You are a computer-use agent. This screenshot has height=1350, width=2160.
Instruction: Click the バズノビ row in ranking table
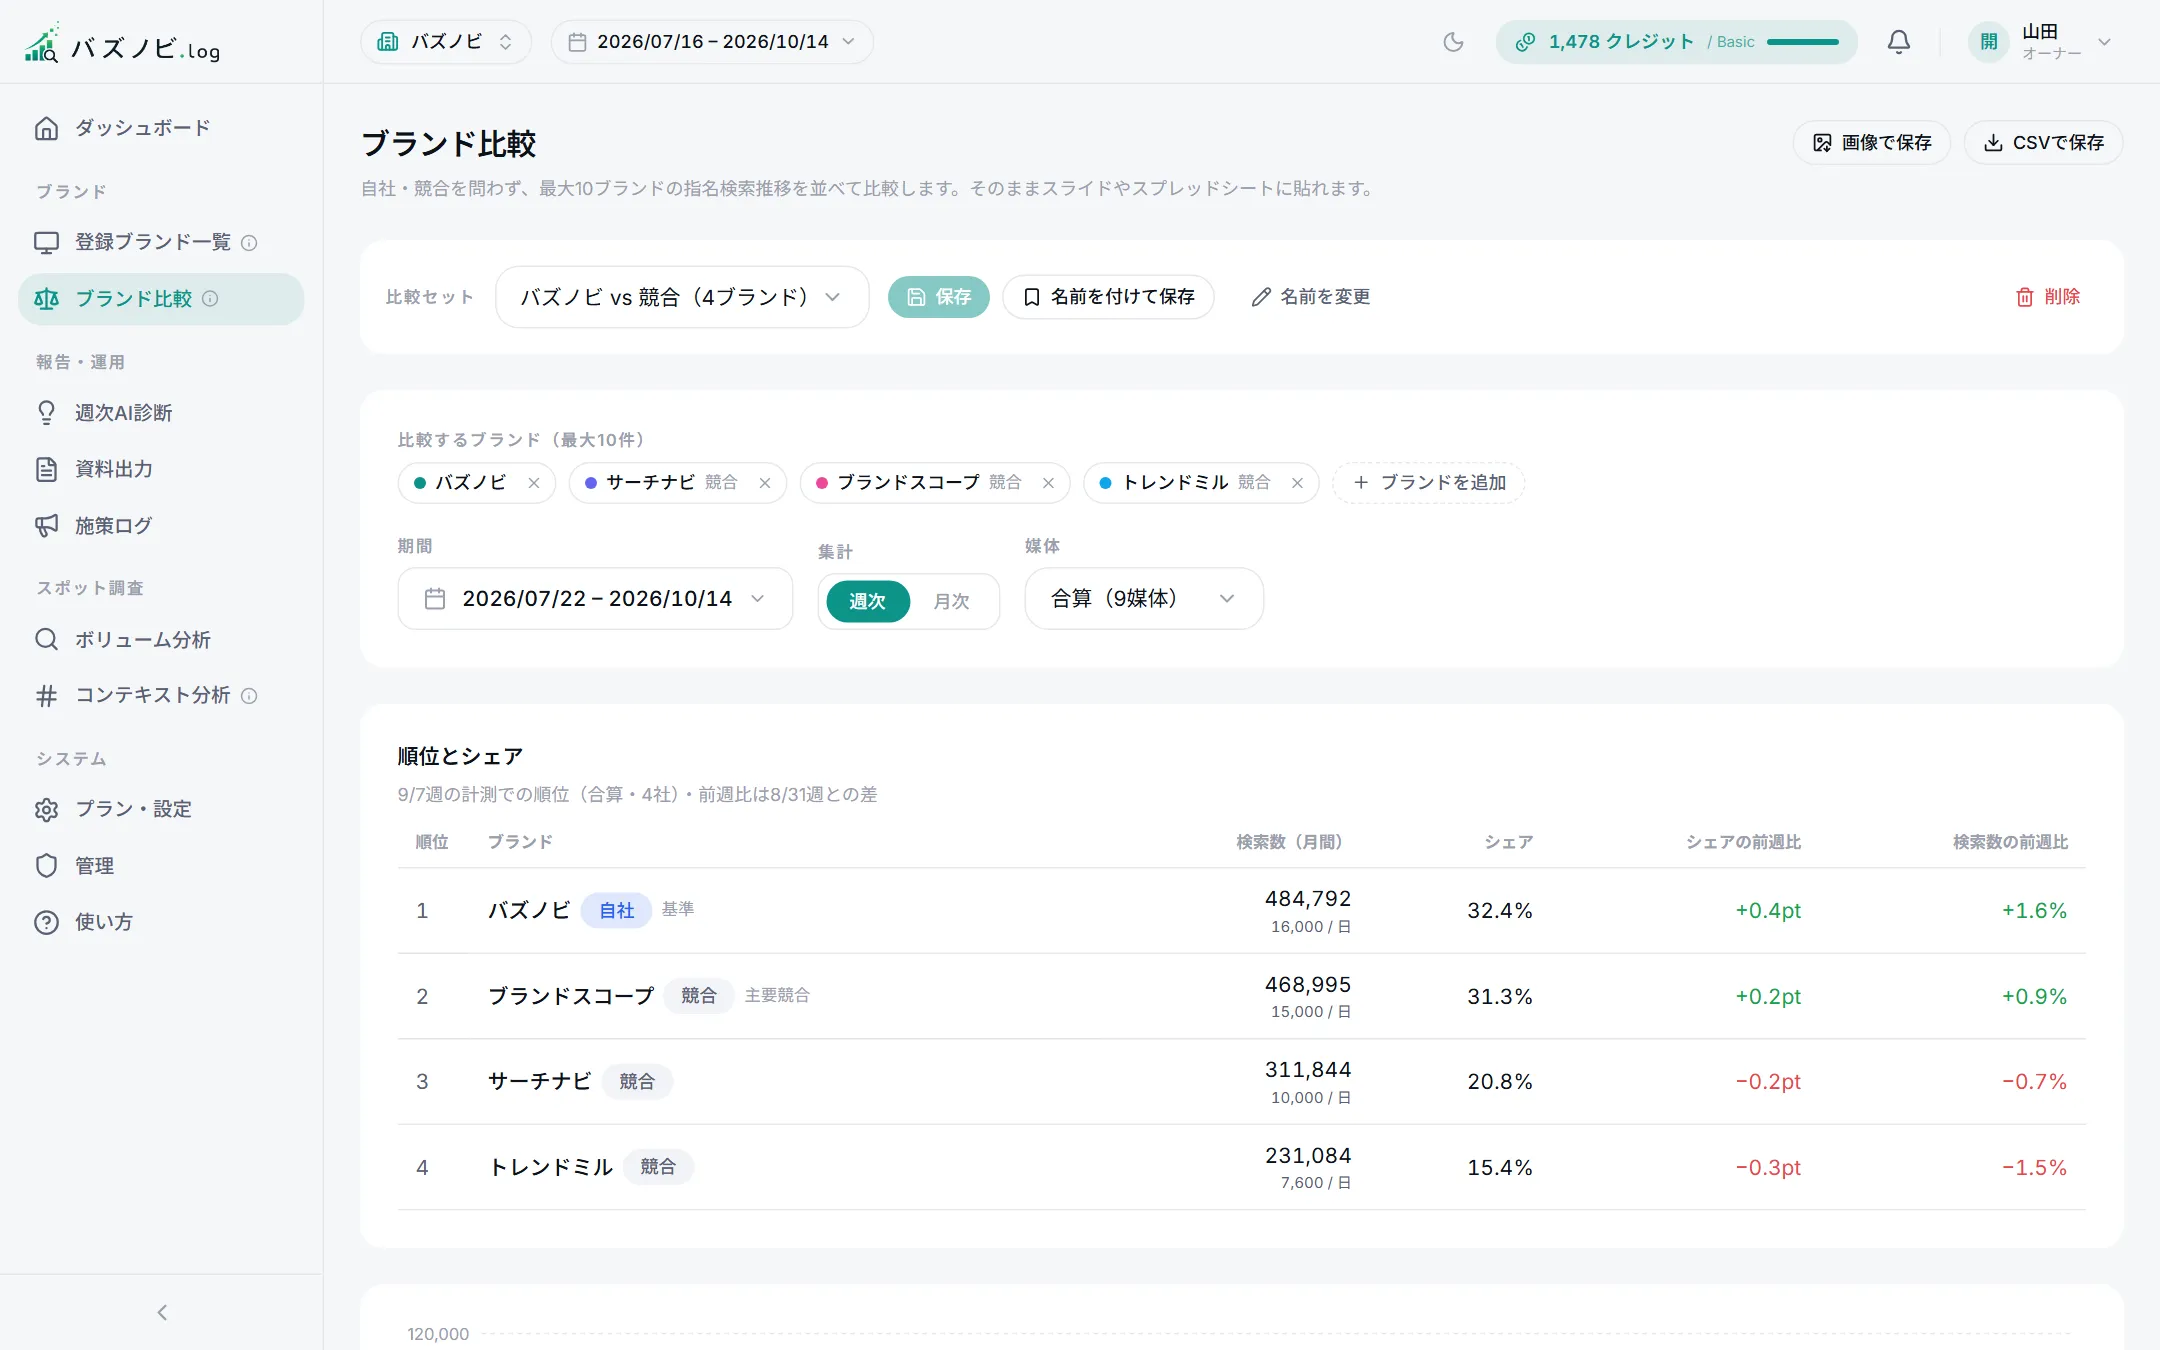[1241, 911]
